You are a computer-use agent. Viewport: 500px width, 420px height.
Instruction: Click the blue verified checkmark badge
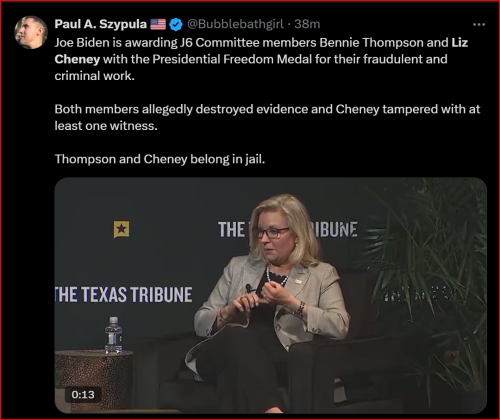pyautogui.click(x=176, y=24)
